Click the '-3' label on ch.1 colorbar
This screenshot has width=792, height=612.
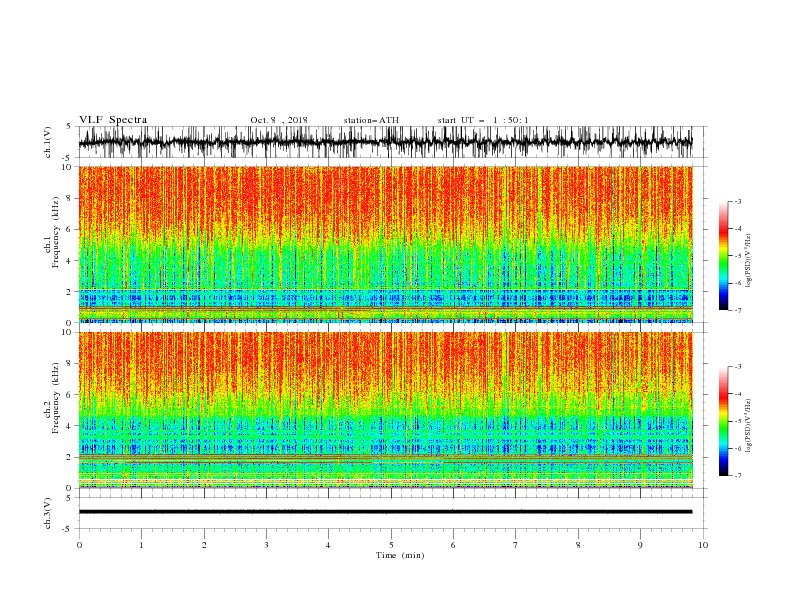(737, 201)
